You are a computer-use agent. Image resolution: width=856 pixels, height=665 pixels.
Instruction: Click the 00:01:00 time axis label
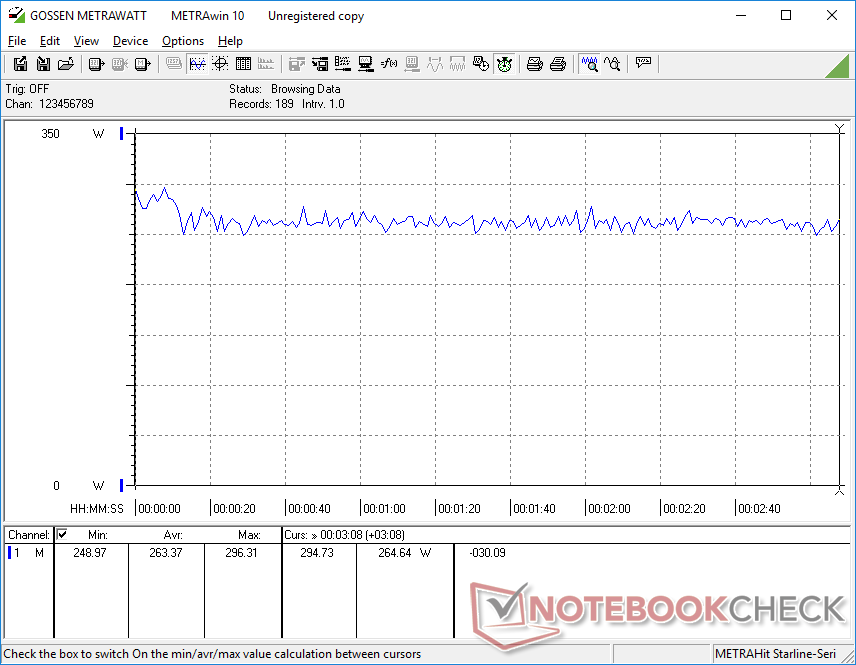click(384, 509)
